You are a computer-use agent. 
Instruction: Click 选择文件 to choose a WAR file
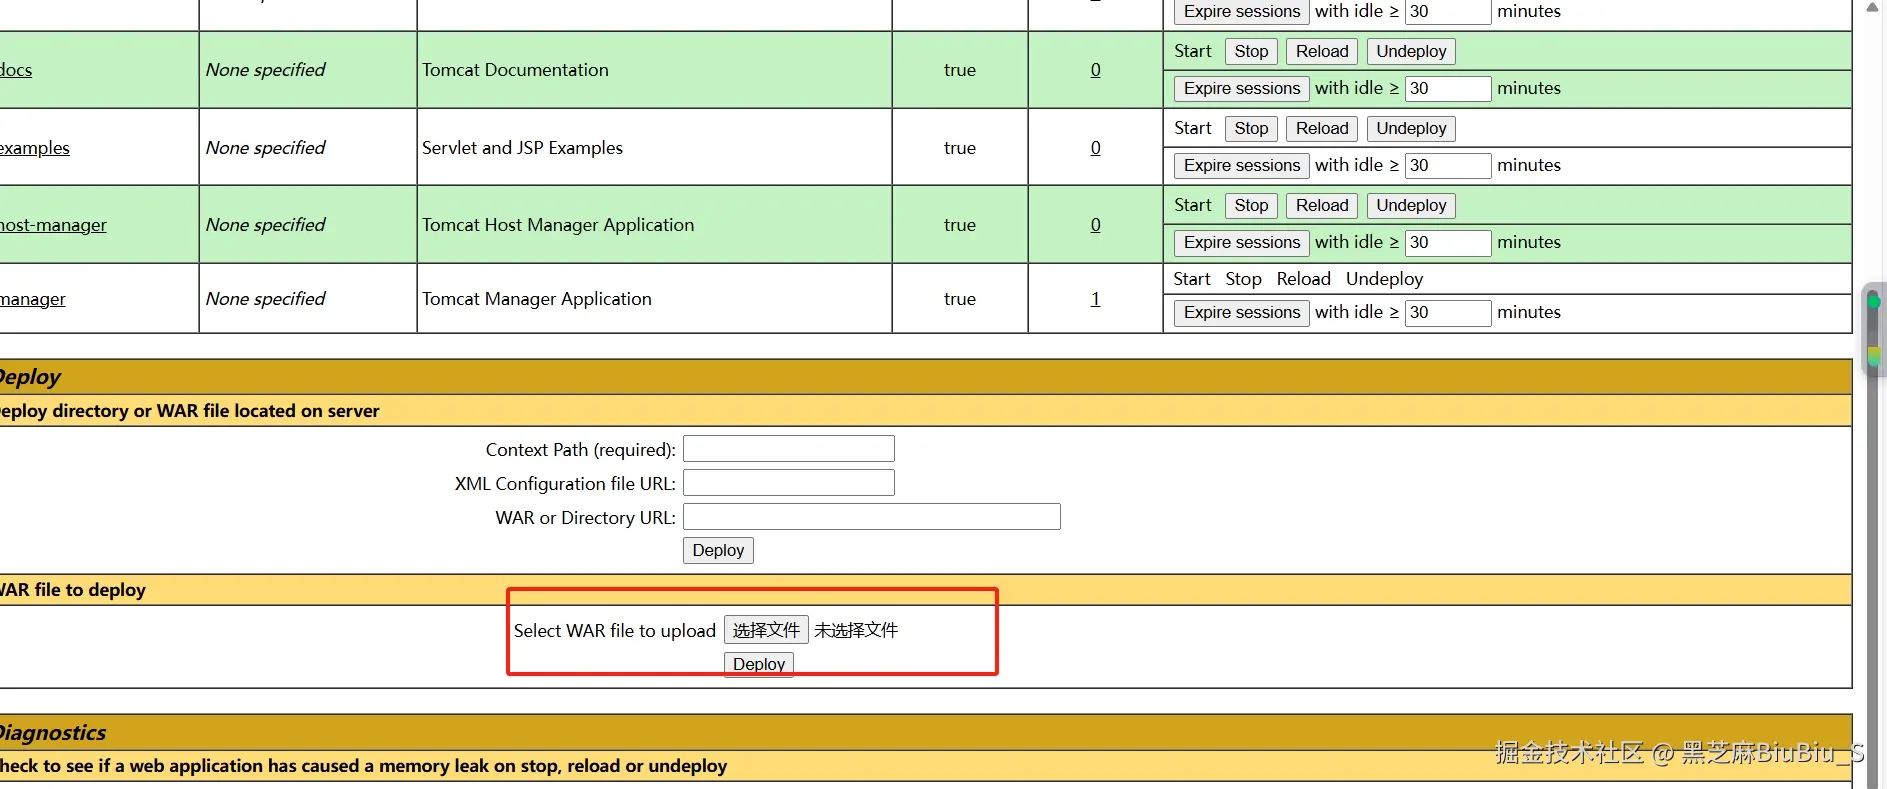point(766,630)
